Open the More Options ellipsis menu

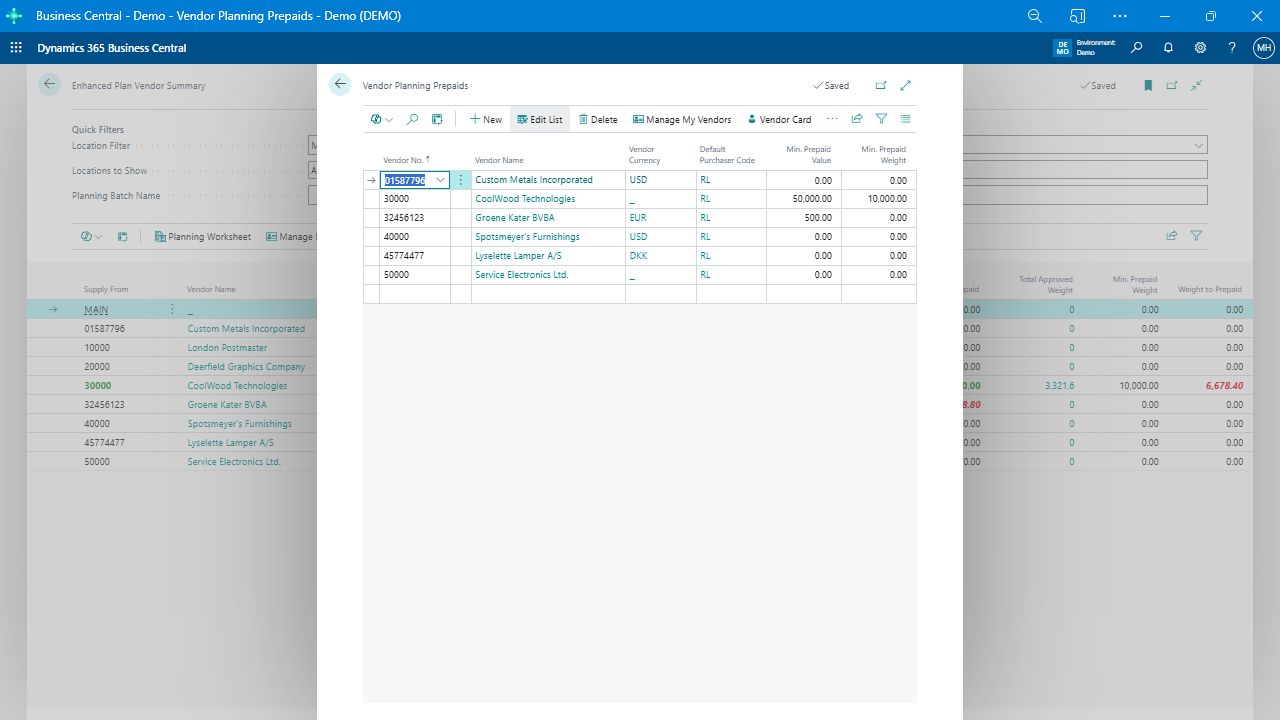832,119
